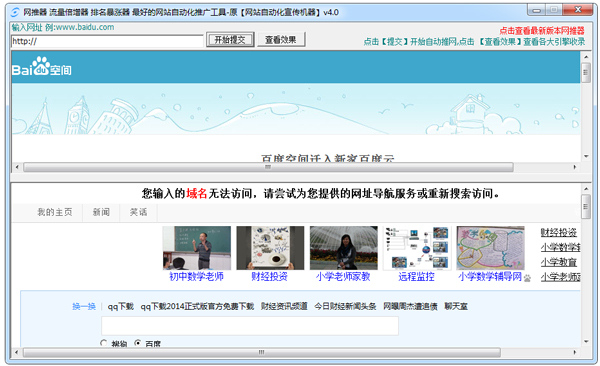Click the http:// URL input field
600x366 pixels.
pyautogui.click(x=107, y=41)
